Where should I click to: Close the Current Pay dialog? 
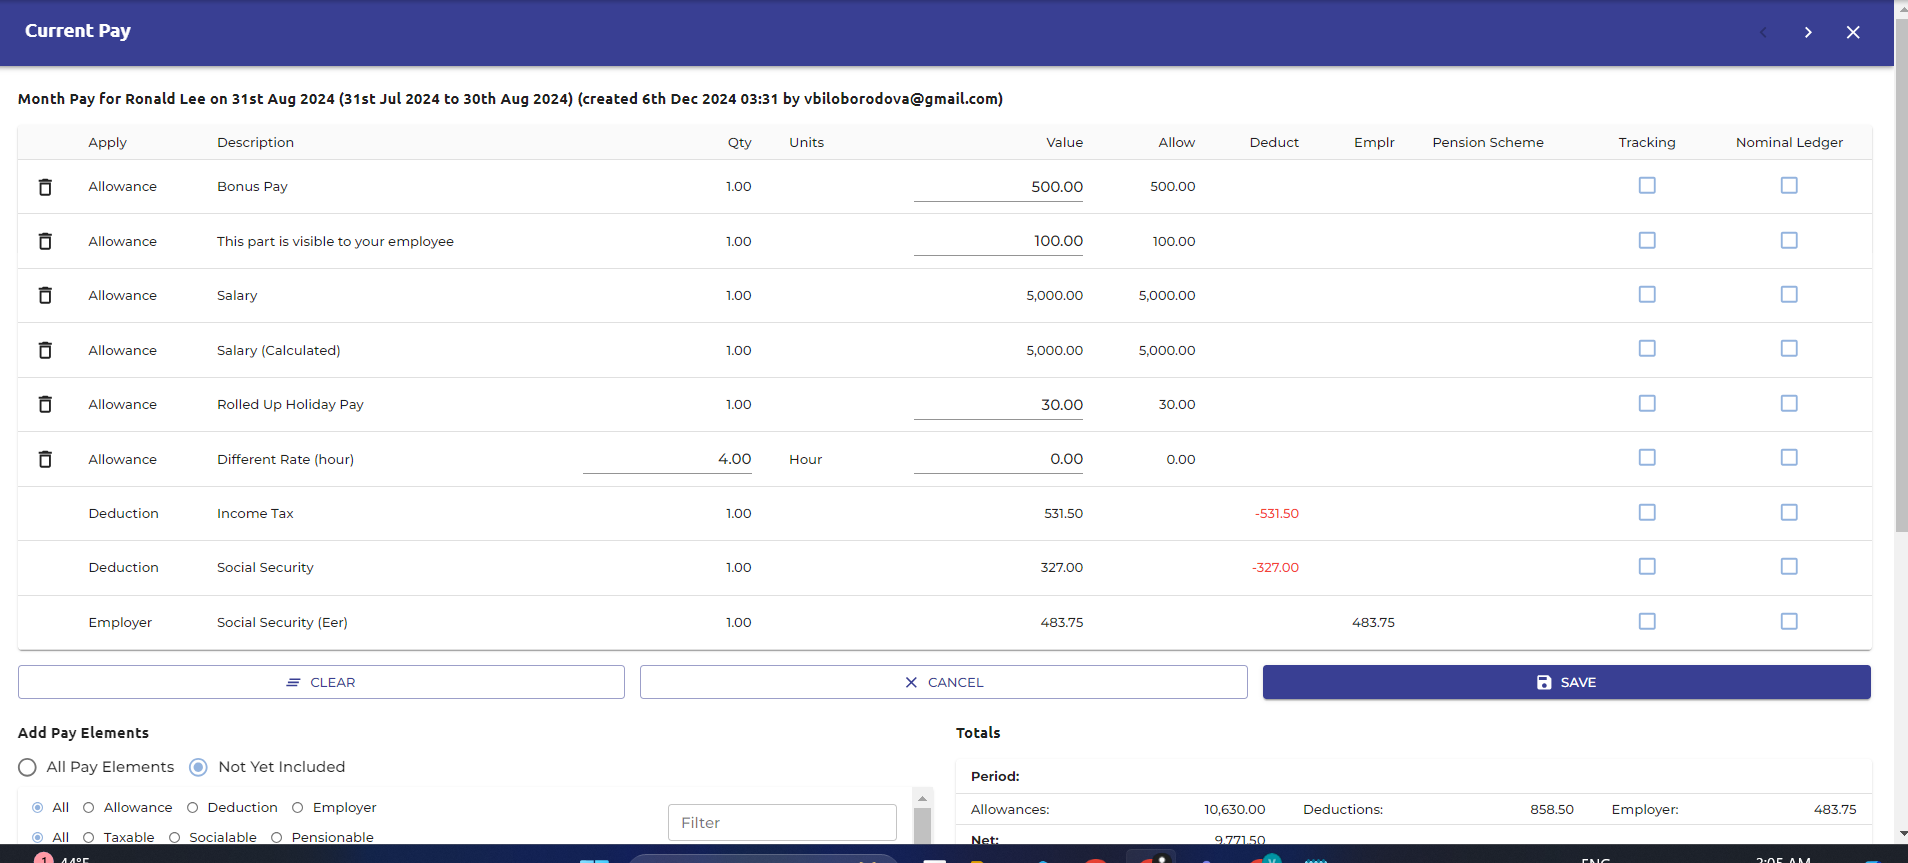[x=1853, y=32]
